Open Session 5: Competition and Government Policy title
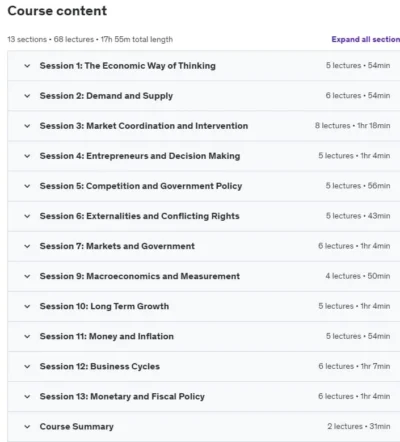Screen dimensions: 400x442 [141, 186]
